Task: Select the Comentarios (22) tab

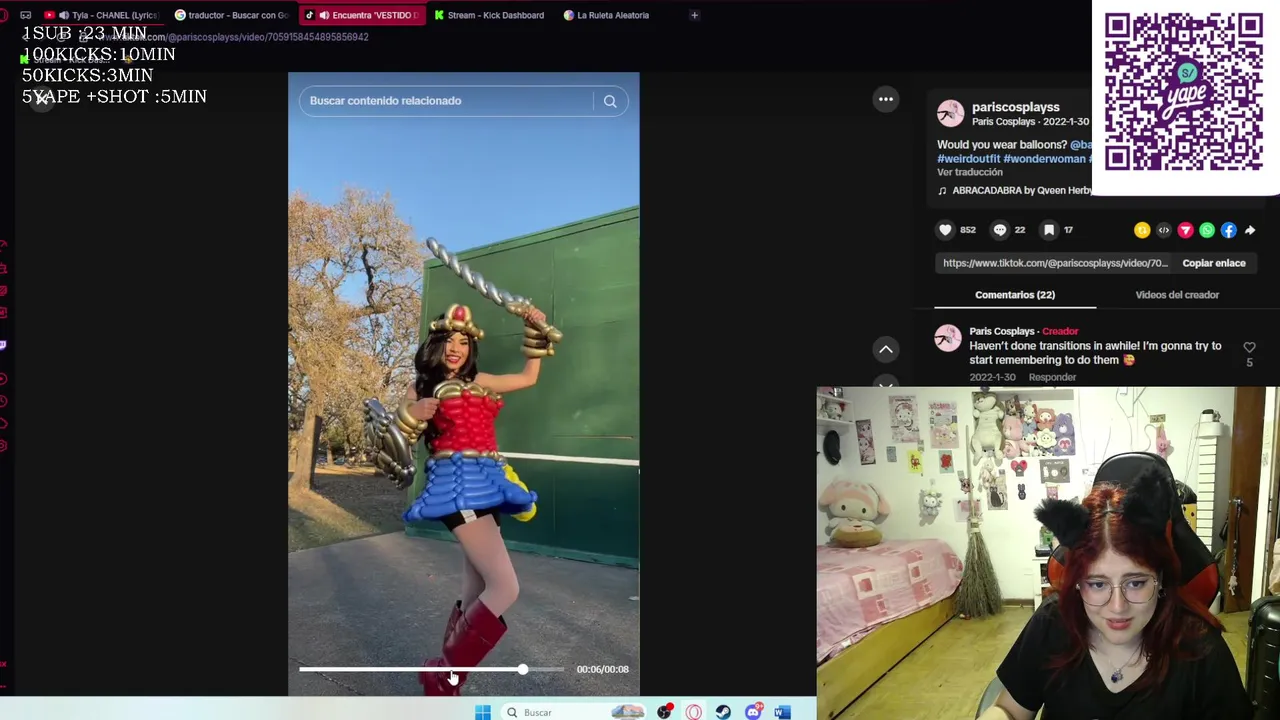Action: [1015, 295]
